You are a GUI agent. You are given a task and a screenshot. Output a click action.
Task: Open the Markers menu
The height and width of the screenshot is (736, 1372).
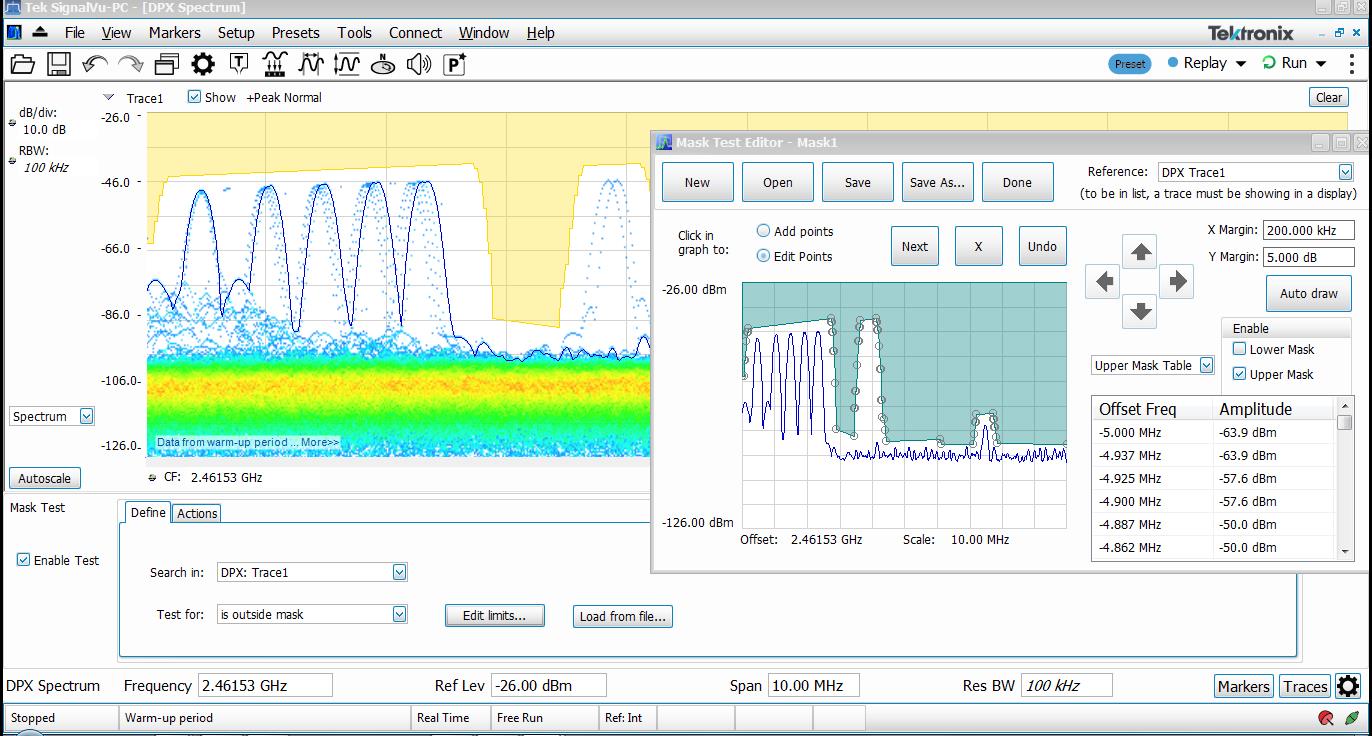(x=174, y=33)
